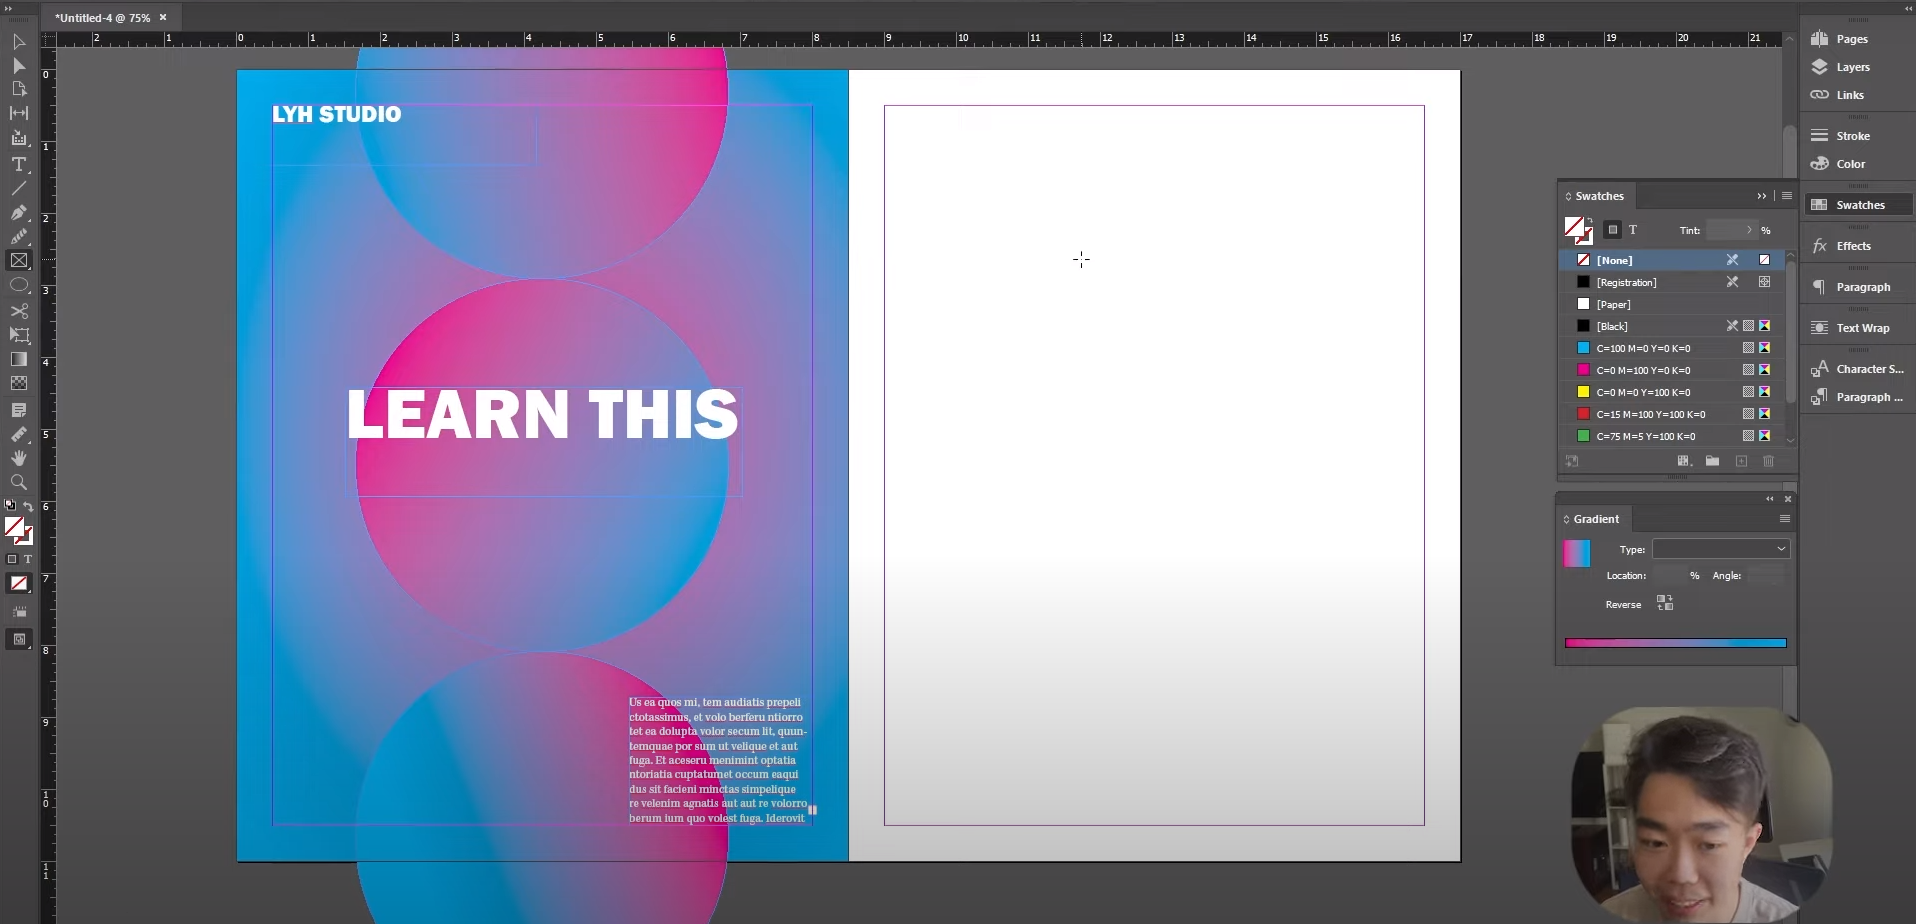Cycle Gradient panel tab size arrows
The image size is (1916, 924).
point(1567,520)
